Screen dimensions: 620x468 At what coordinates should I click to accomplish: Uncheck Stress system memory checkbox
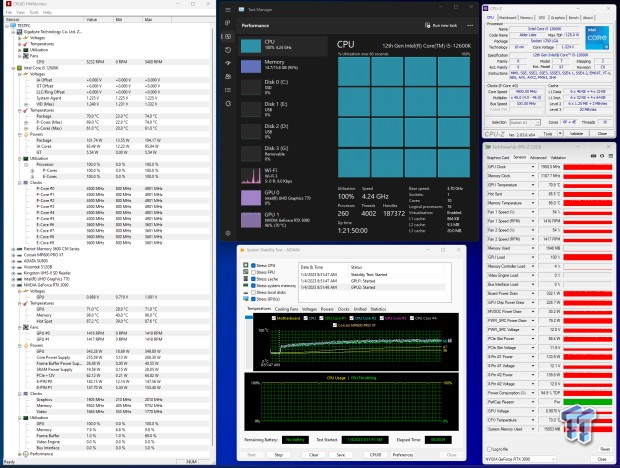point(253,285)
